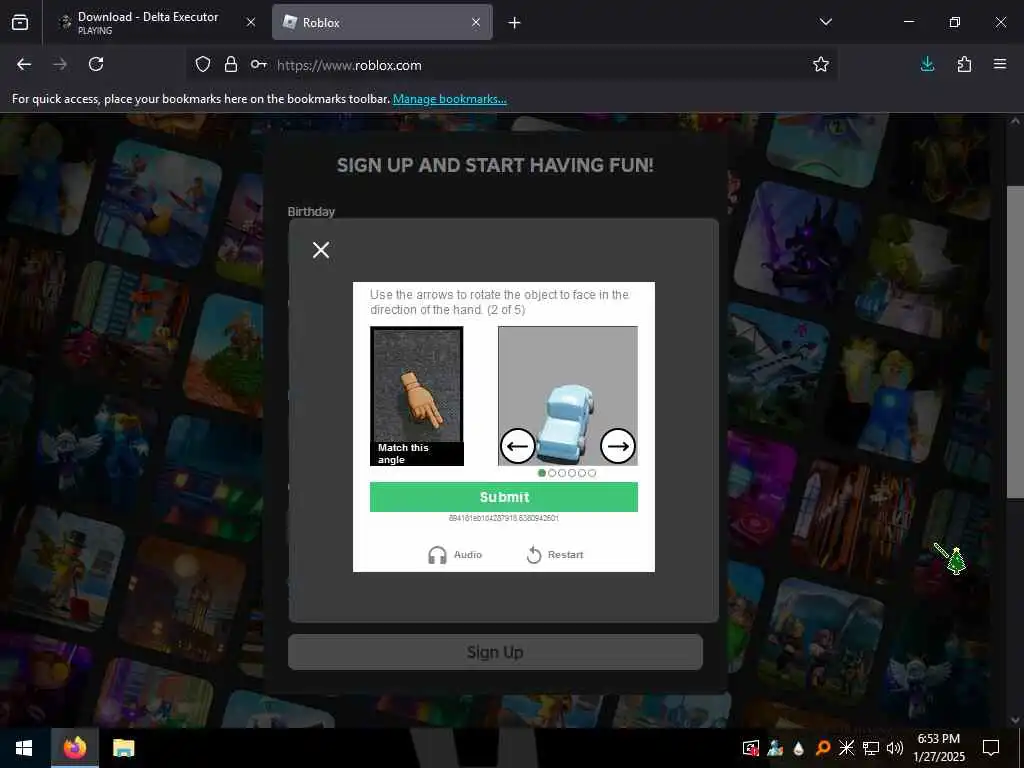
Task: Close the Delta Executor tab
Action: pos(251,23)
